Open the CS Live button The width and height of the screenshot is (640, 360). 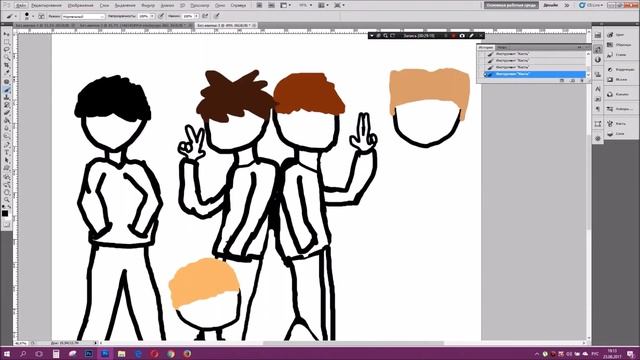coord(591,5)
